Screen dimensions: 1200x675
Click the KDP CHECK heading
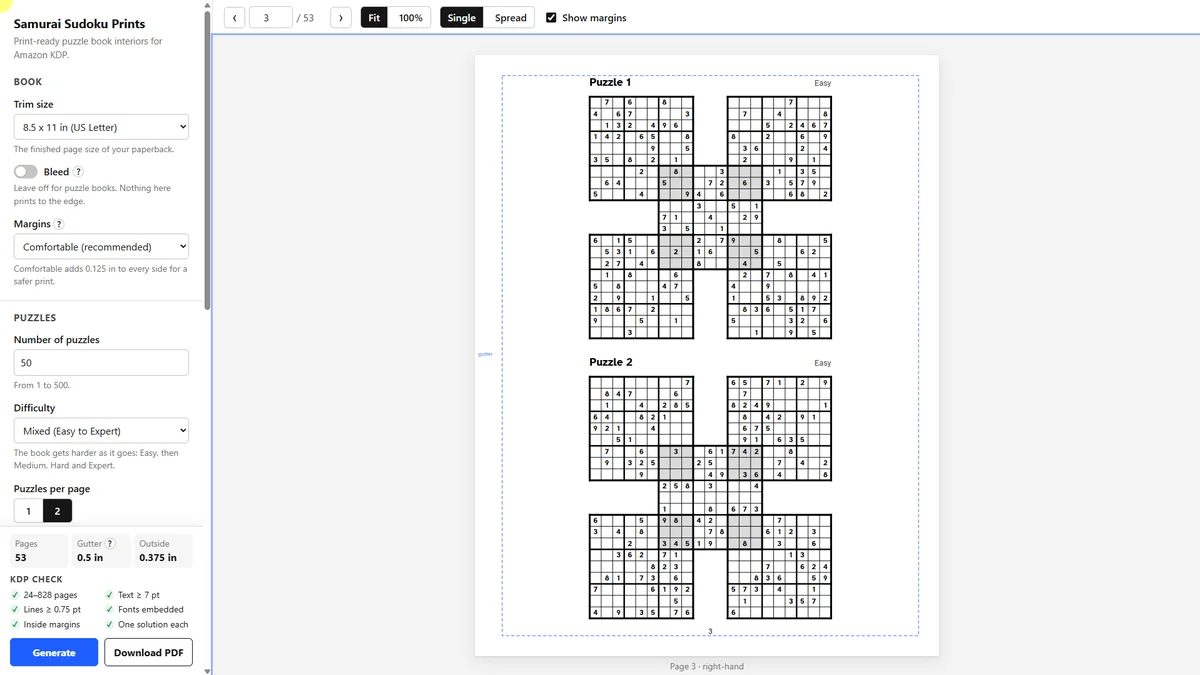coord(37,579)
